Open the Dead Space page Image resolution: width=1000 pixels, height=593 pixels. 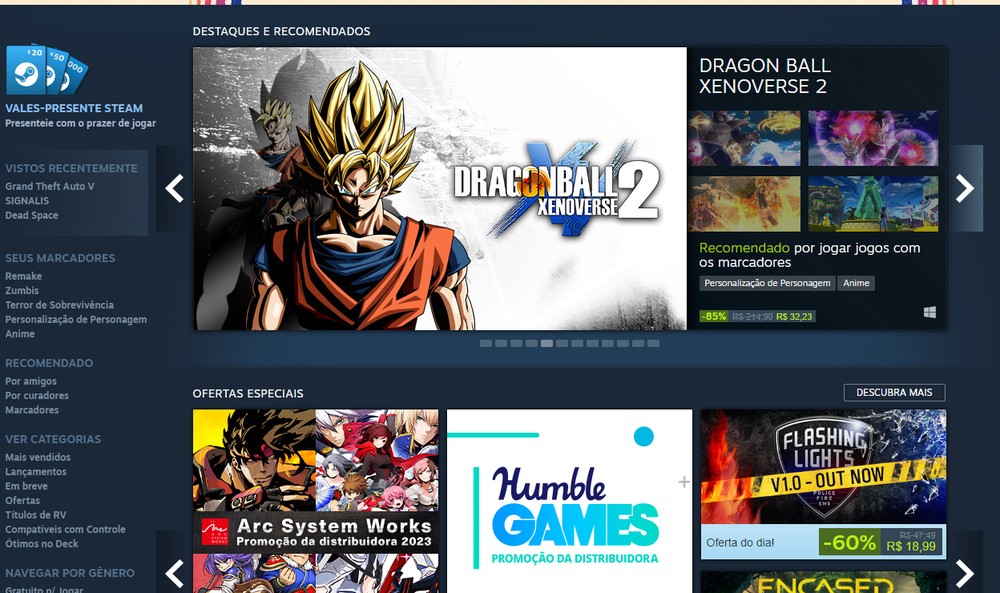tap(34, 215)
